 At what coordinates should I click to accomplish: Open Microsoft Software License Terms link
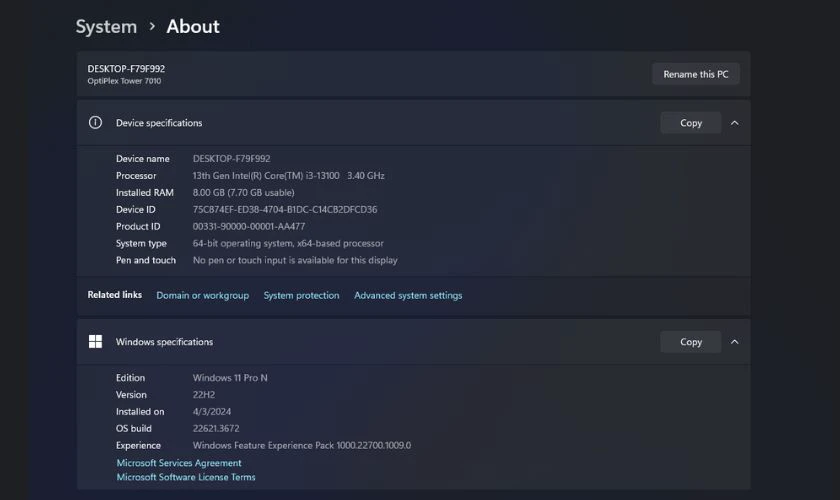click(186, 477)
